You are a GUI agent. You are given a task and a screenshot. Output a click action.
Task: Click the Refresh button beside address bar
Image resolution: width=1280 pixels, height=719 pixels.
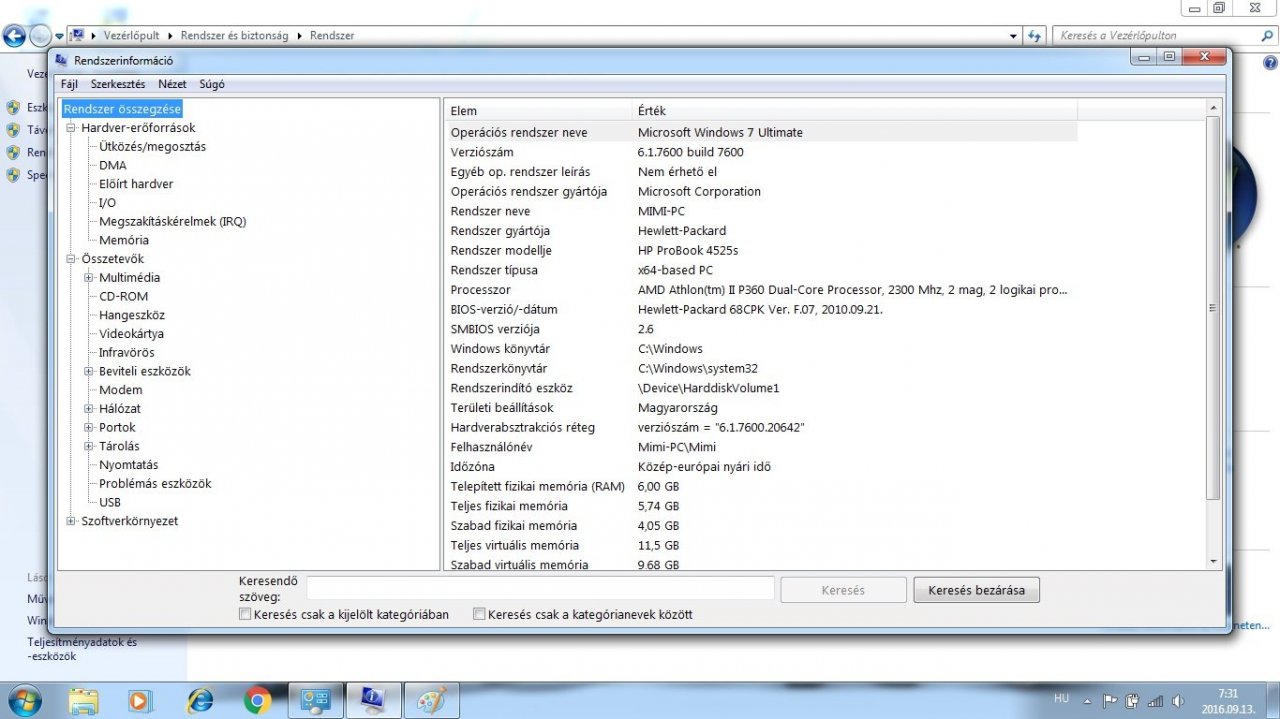tap(1035, 35)
